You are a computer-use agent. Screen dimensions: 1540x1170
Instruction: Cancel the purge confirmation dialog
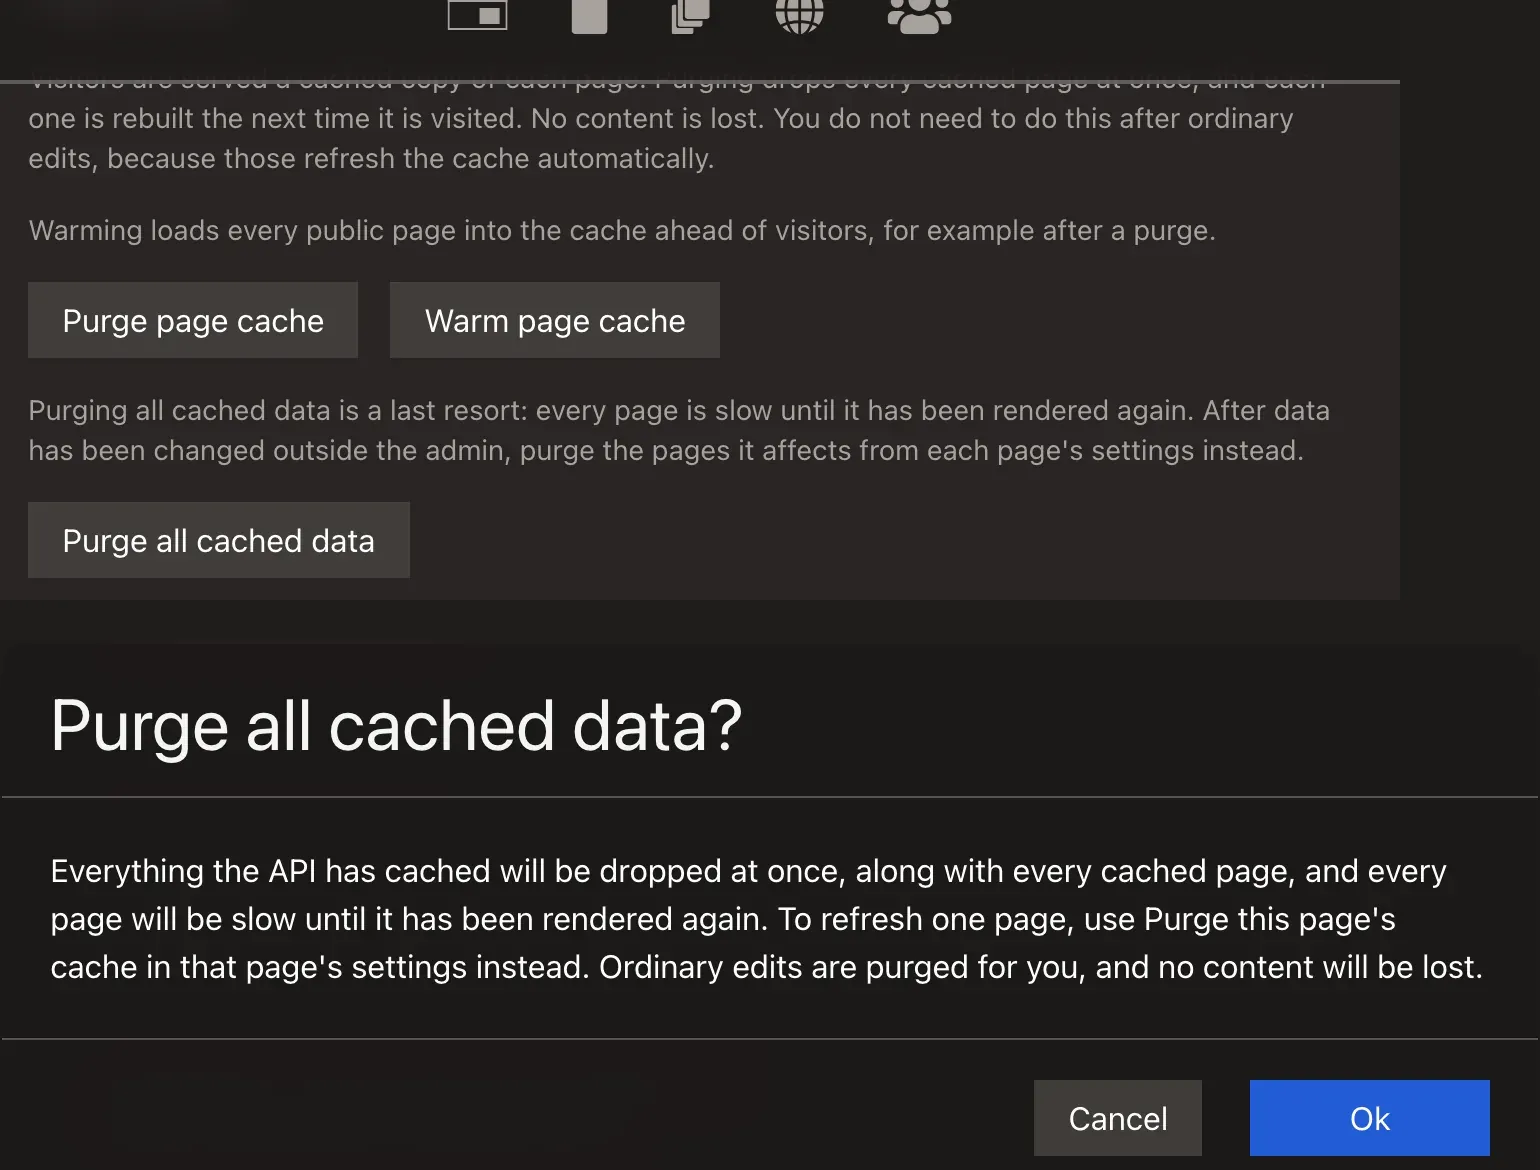click(x=1118, y=1118)
